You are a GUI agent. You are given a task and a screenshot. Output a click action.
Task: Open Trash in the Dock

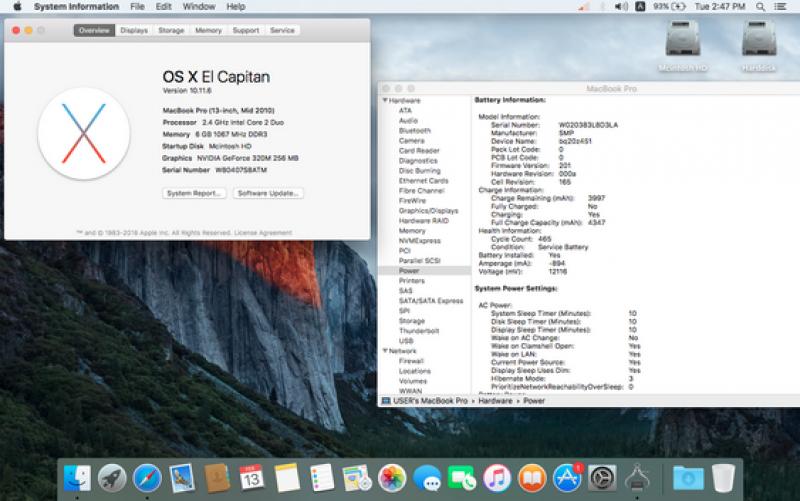point(723,478)
